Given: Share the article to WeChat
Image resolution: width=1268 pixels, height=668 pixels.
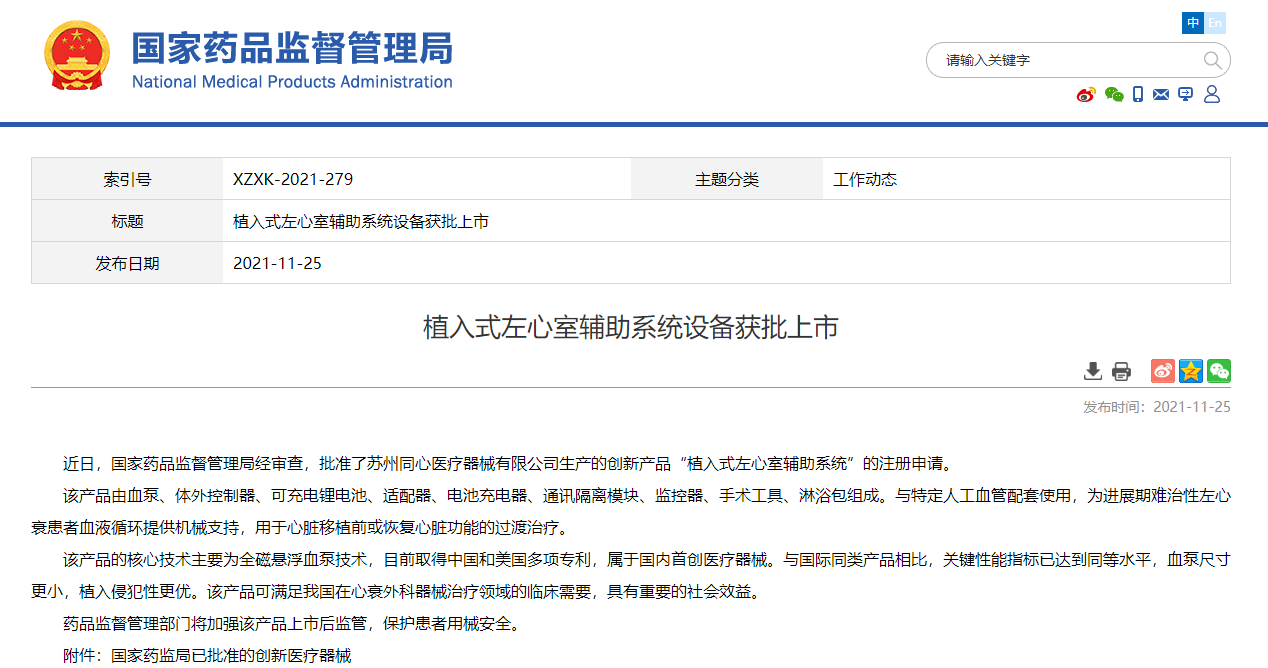Looking at the screenshot, I should tap(1218, 371).
